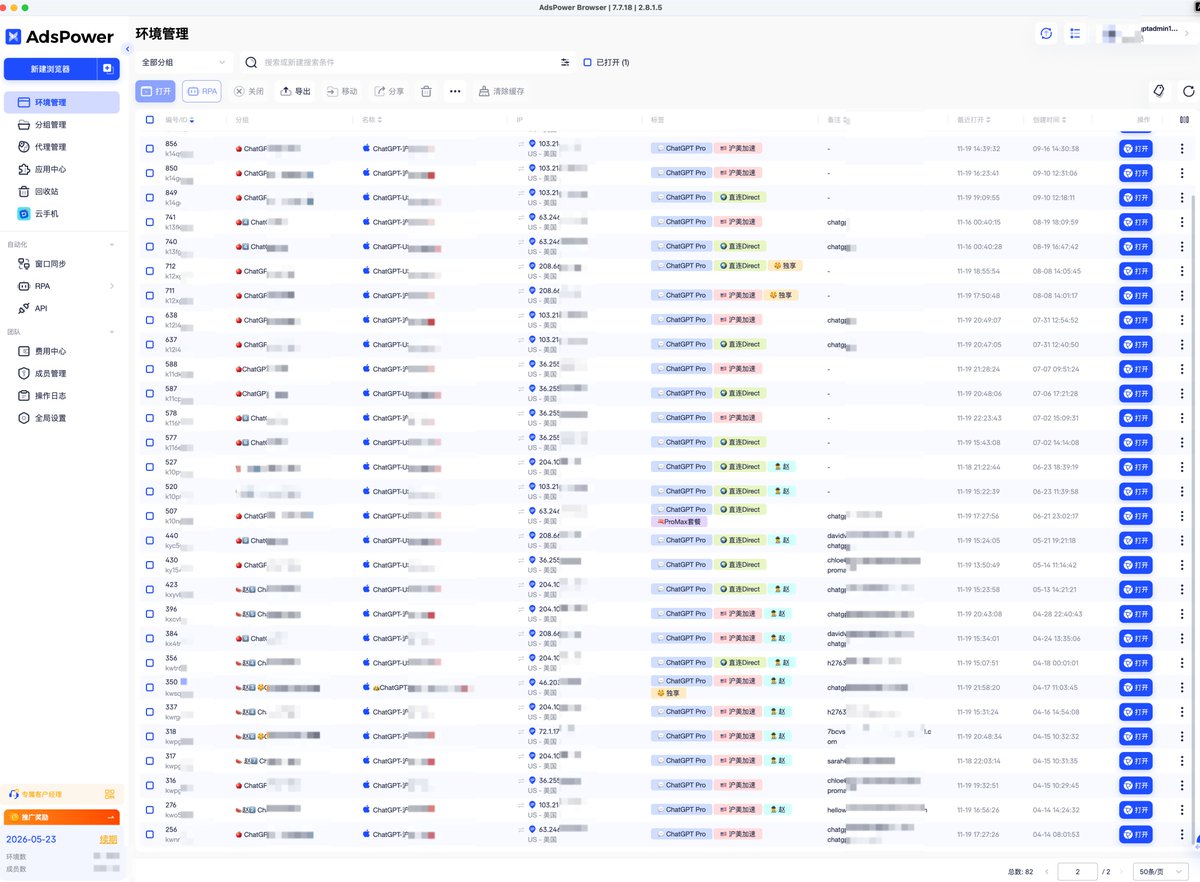Click the 移动 move toolbar item

click(342, 91)
